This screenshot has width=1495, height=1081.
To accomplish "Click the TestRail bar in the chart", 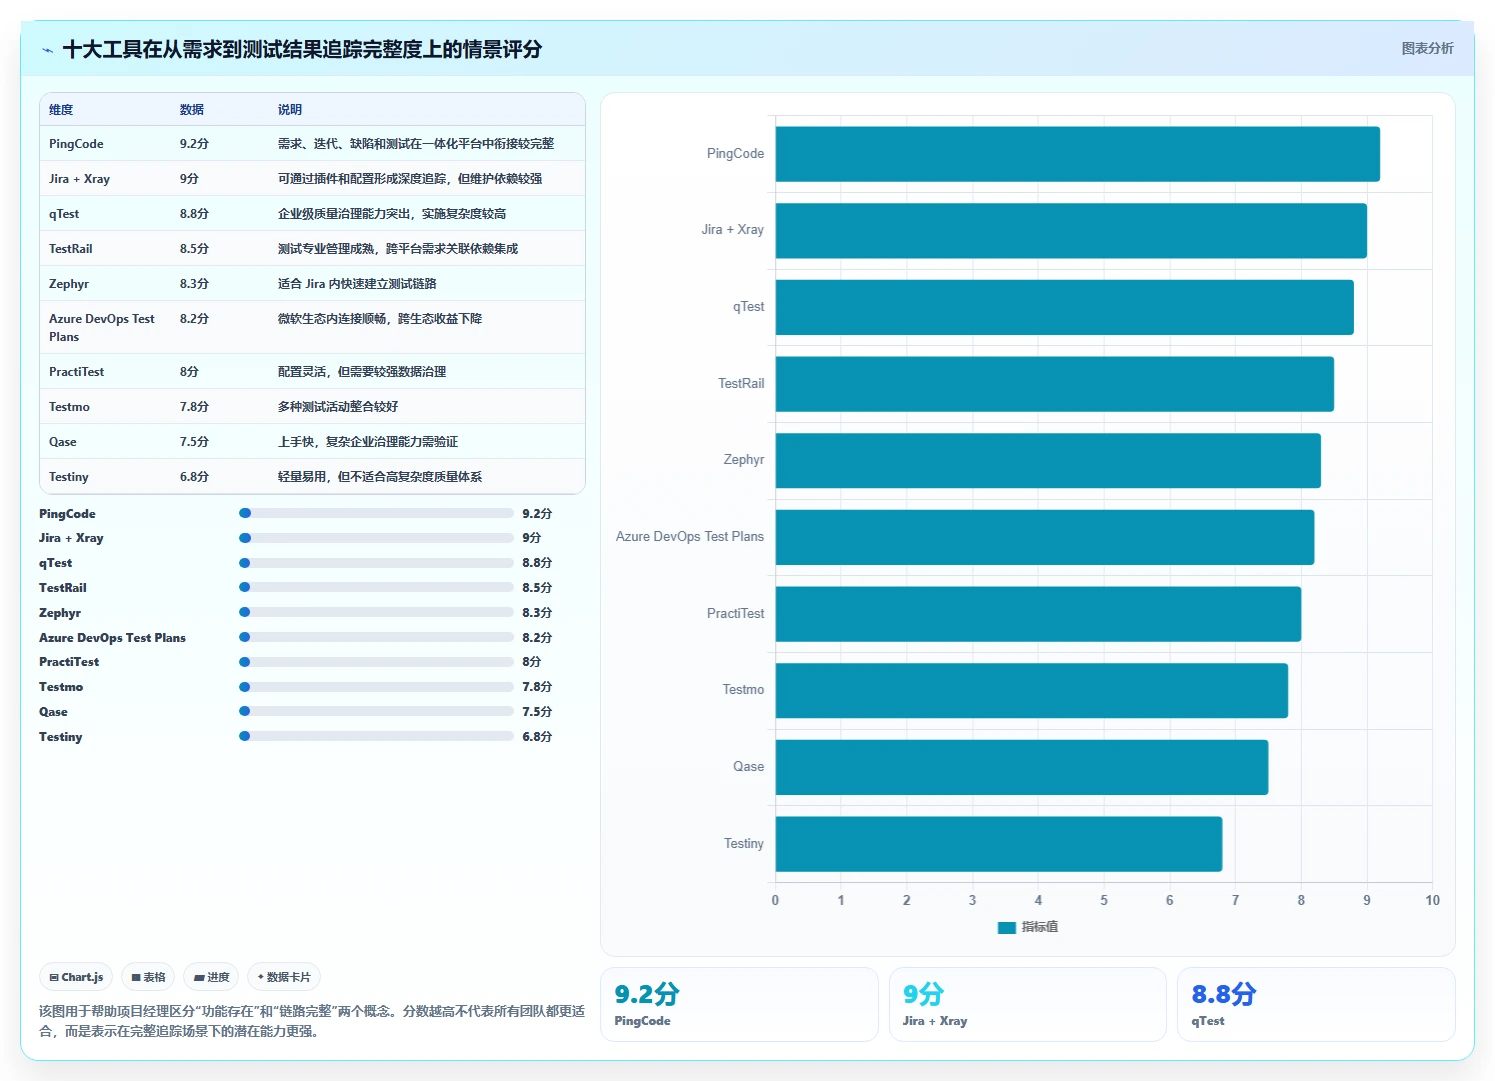I will coord(1054,384).
